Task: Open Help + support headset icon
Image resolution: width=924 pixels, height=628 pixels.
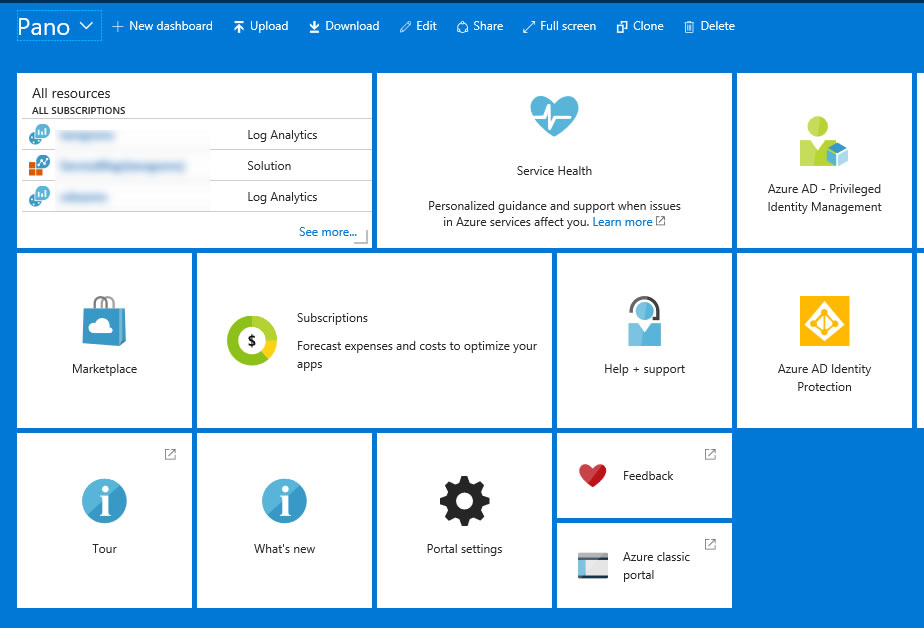Action: [x=644, y=321]
